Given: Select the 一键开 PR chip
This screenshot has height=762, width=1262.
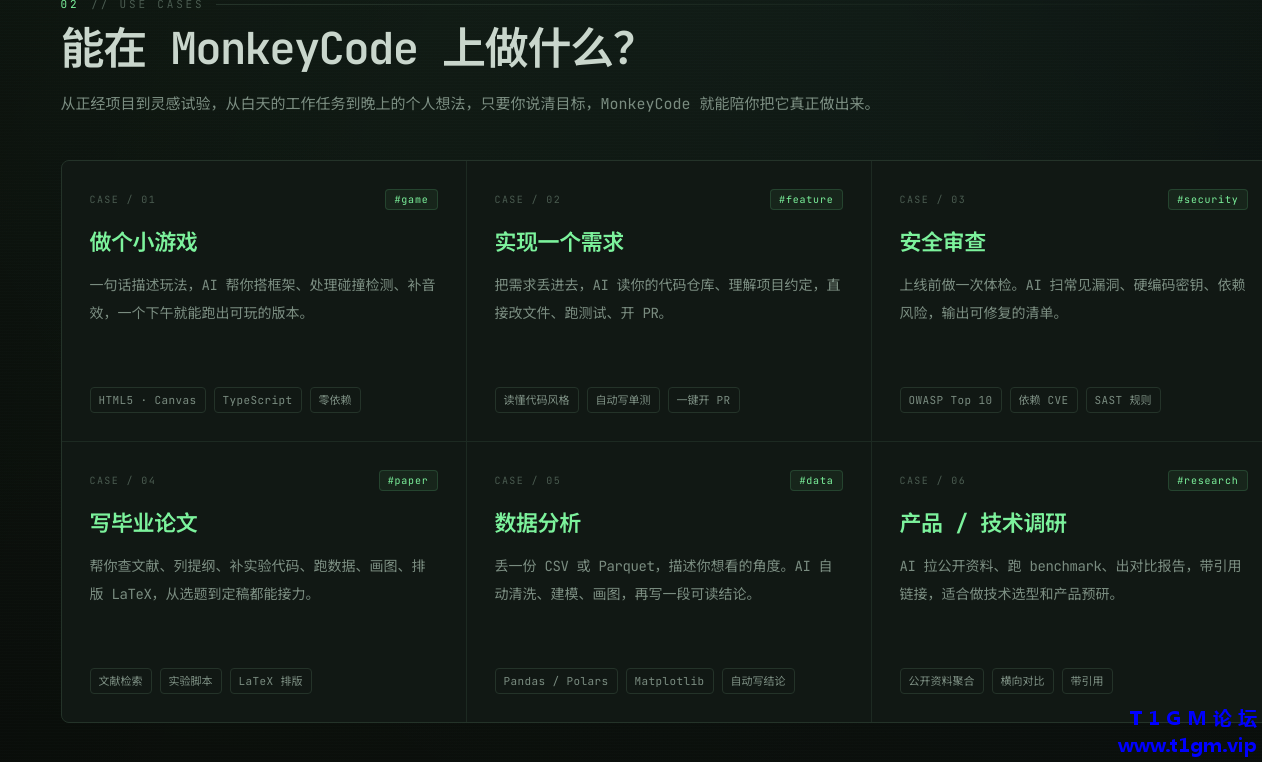Looking at the screenshot, I should pos(703,400).
